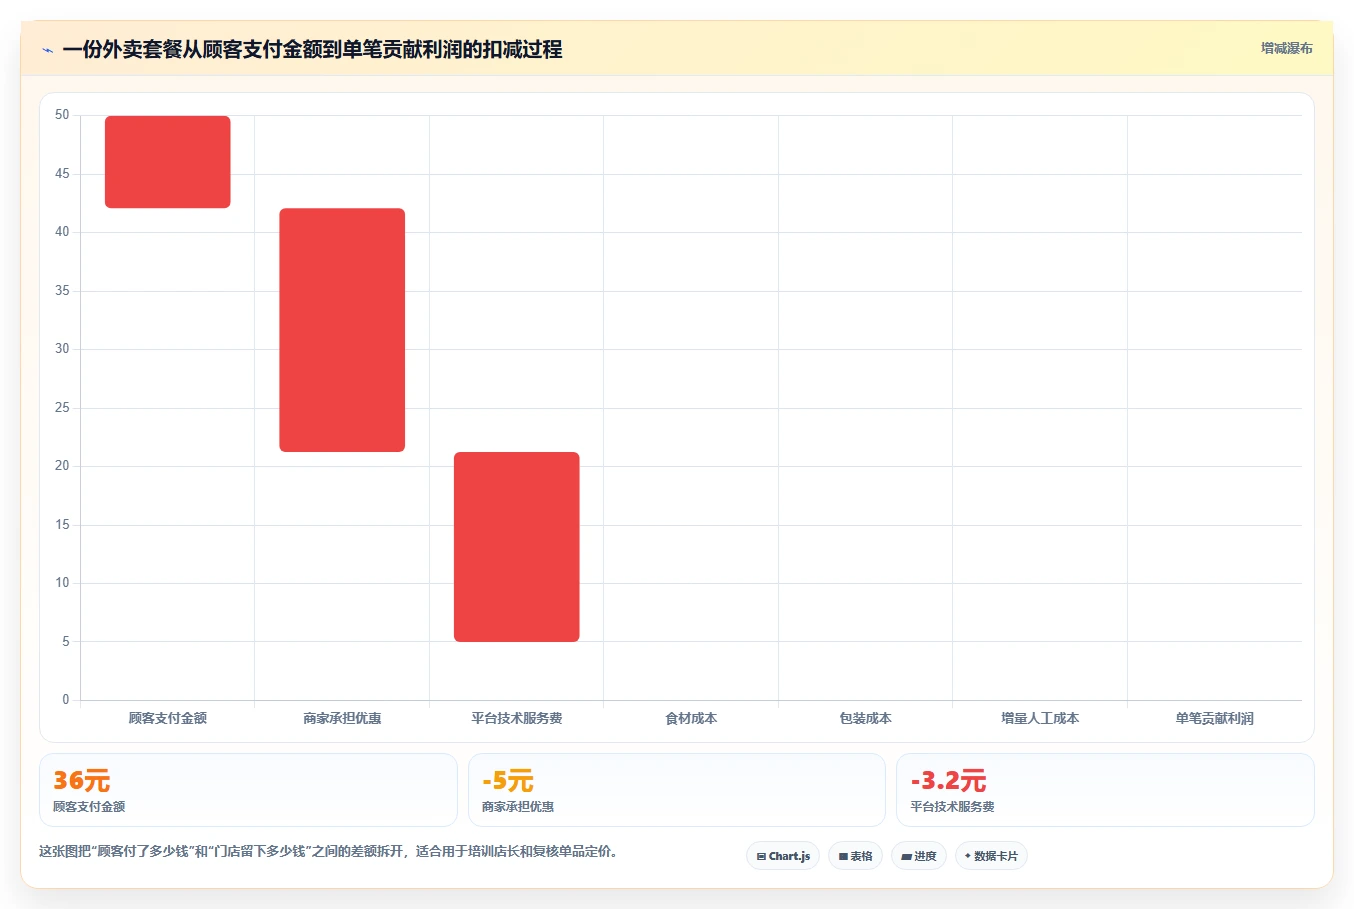Click the y-axis value 0

[66, 700]
